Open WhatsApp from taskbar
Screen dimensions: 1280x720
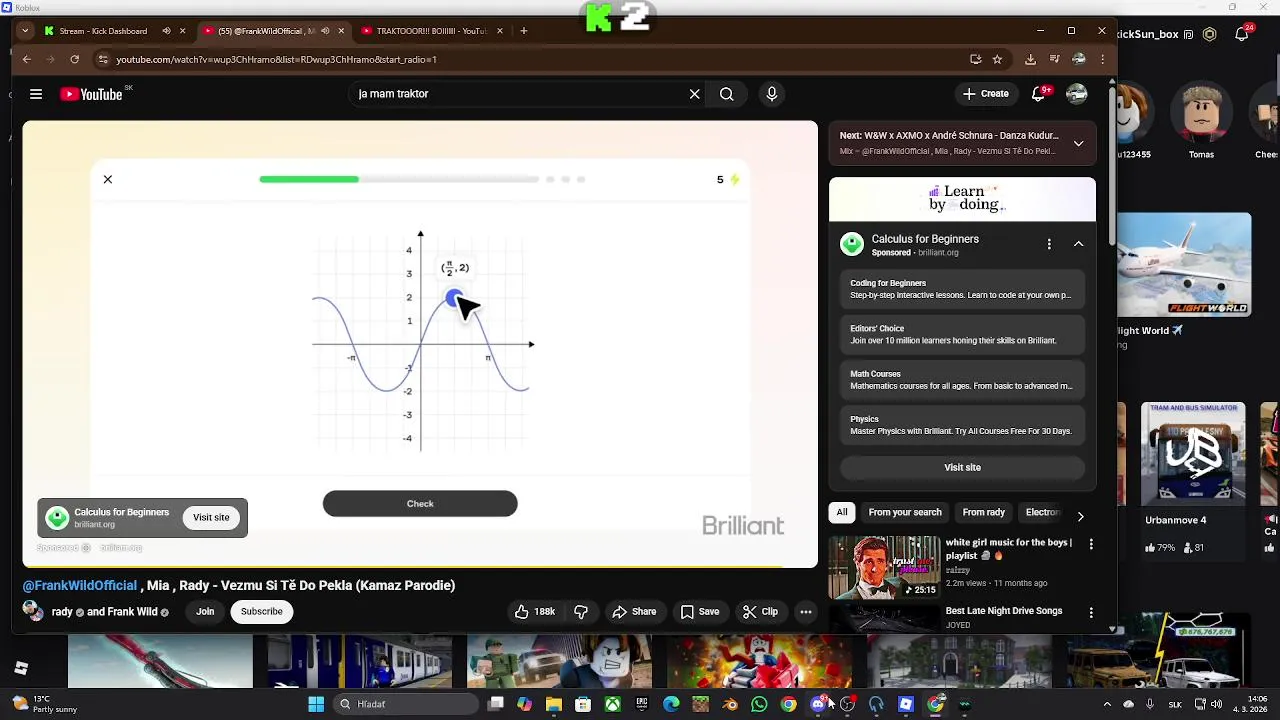(759, 704)
